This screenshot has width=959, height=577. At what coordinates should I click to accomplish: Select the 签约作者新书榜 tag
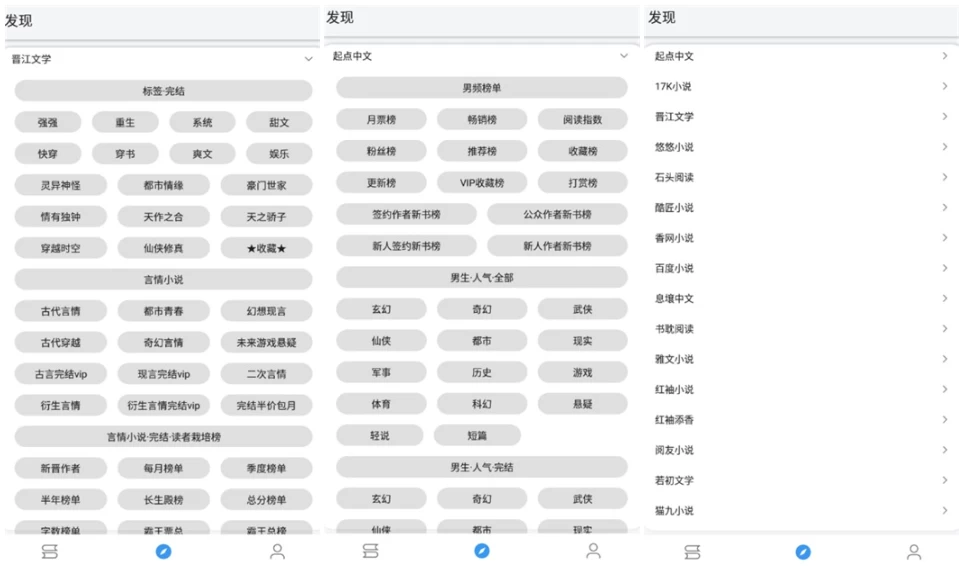point(406,215)
